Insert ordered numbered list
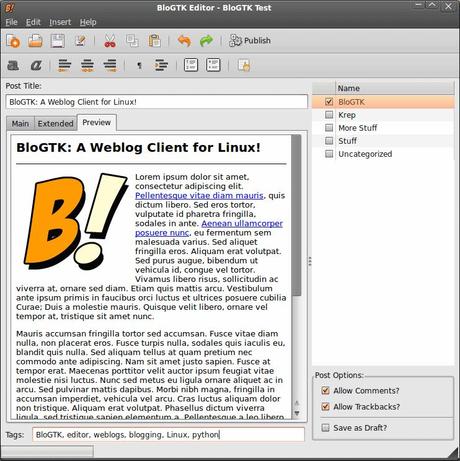Viewport: 460px width, 461px height. (x=191, y=65)
